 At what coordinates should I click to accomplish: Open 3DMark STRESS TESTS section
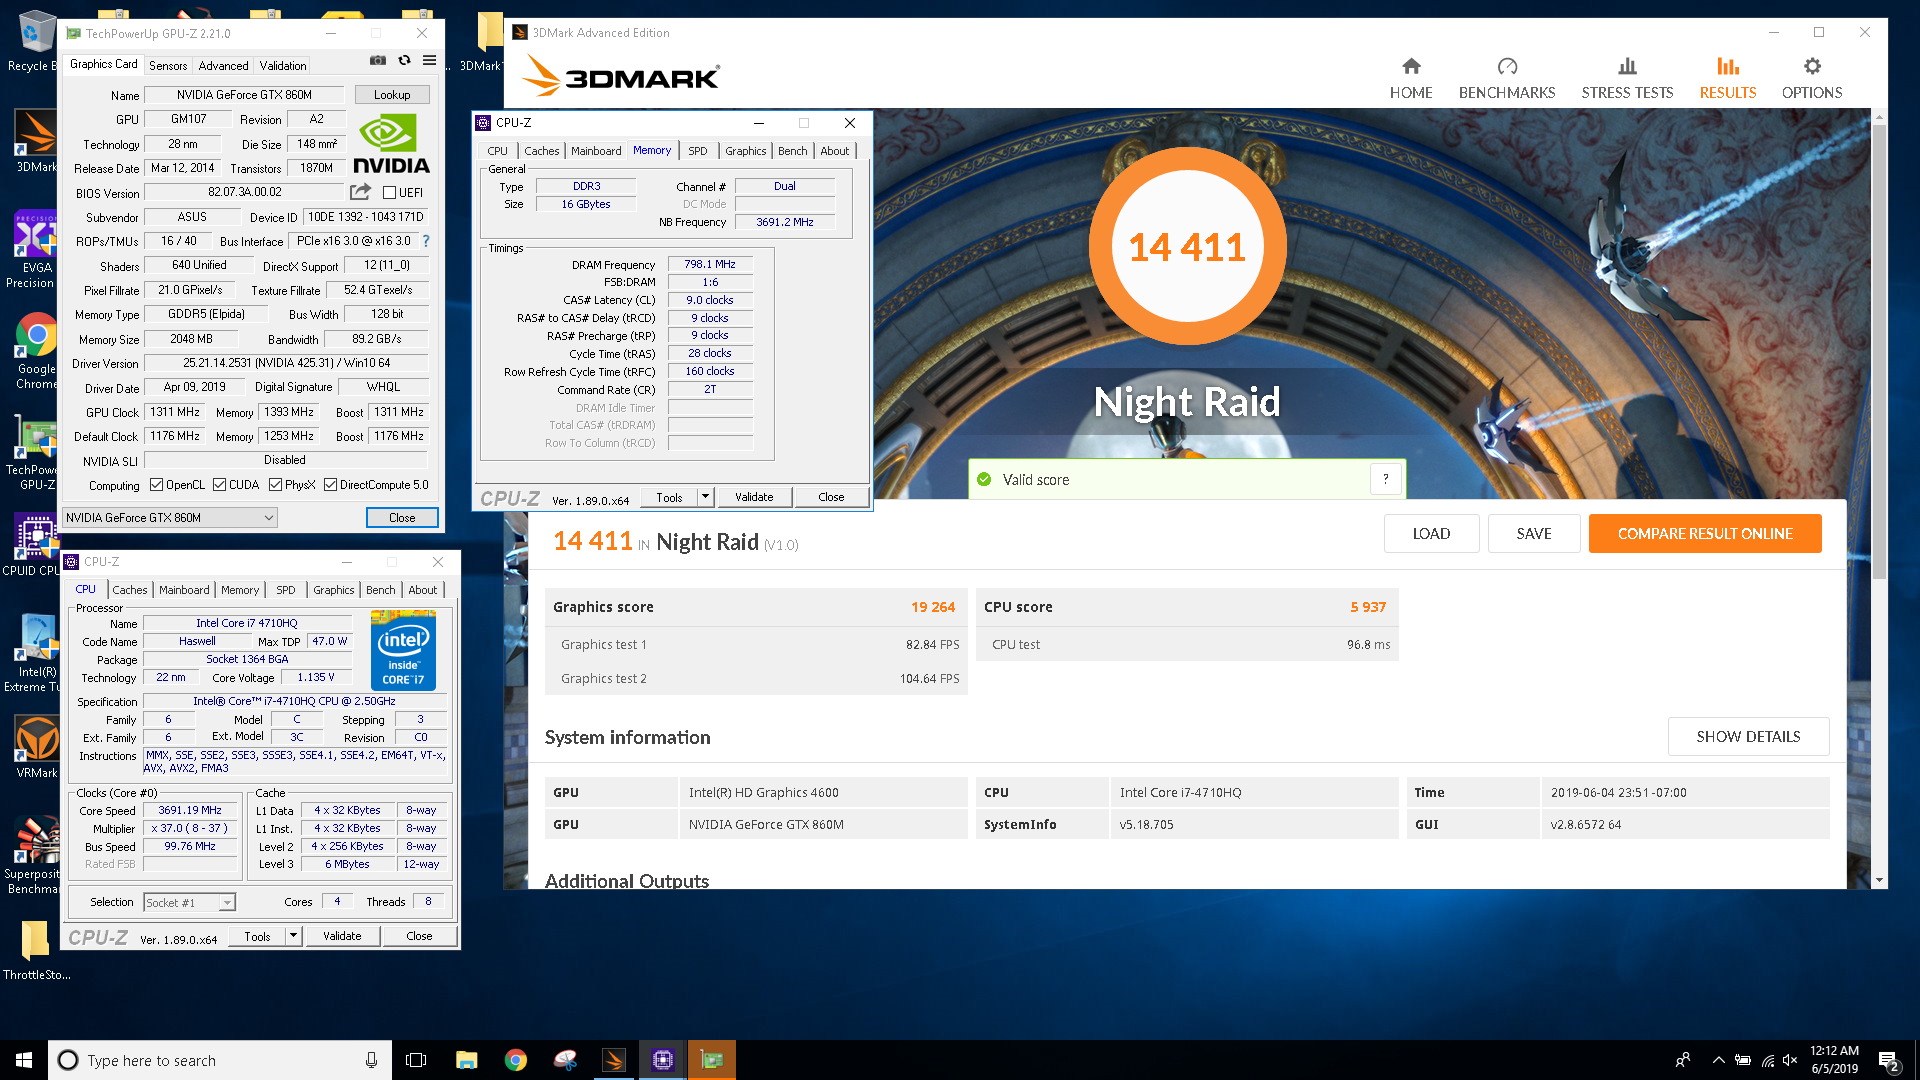1626,78
